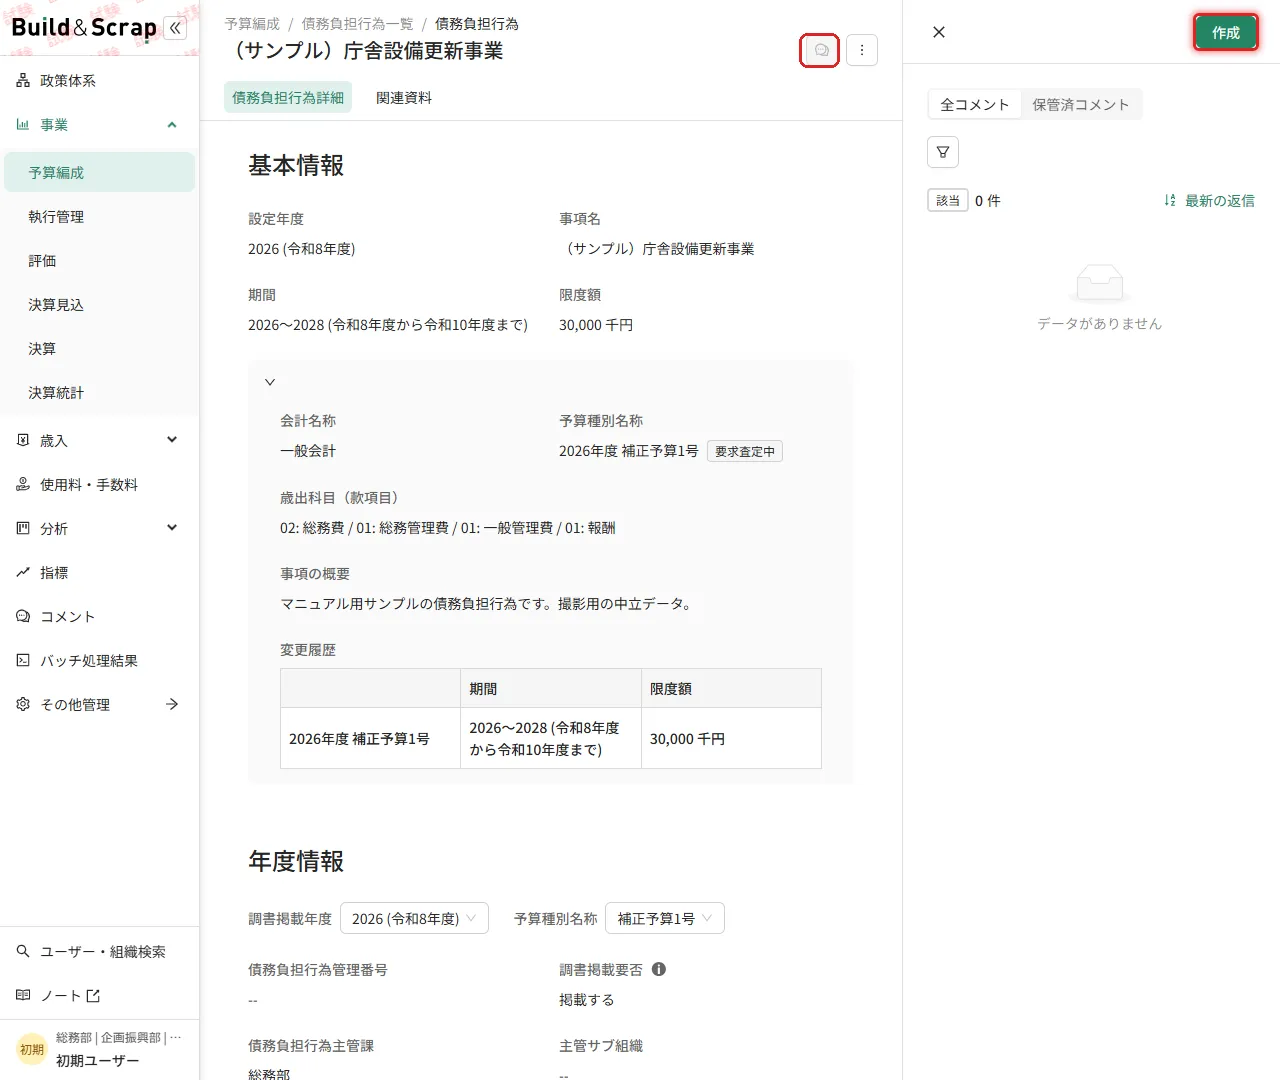The image size is (1280, 1080).
Task: Click the その他管理 gear icon
Action: pos(23,704)
